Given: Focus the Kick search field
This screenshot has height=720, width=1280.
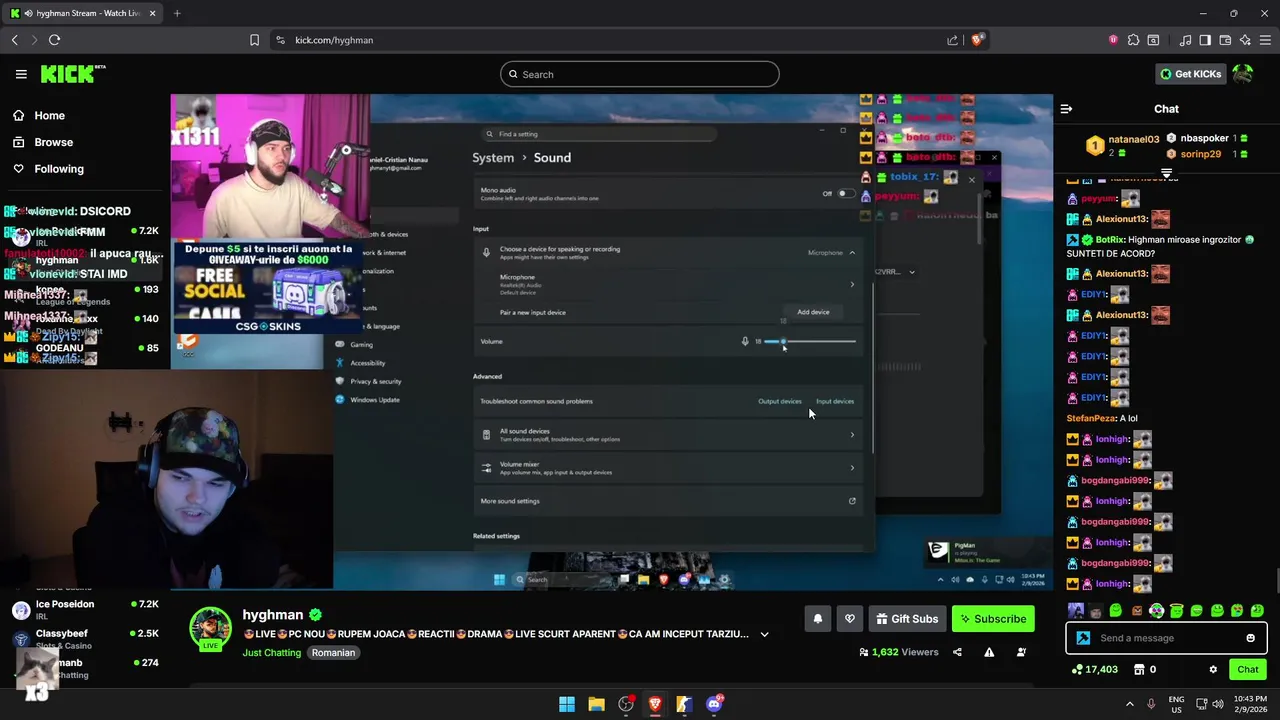Looking at the screenshot, I should (640, 74).
